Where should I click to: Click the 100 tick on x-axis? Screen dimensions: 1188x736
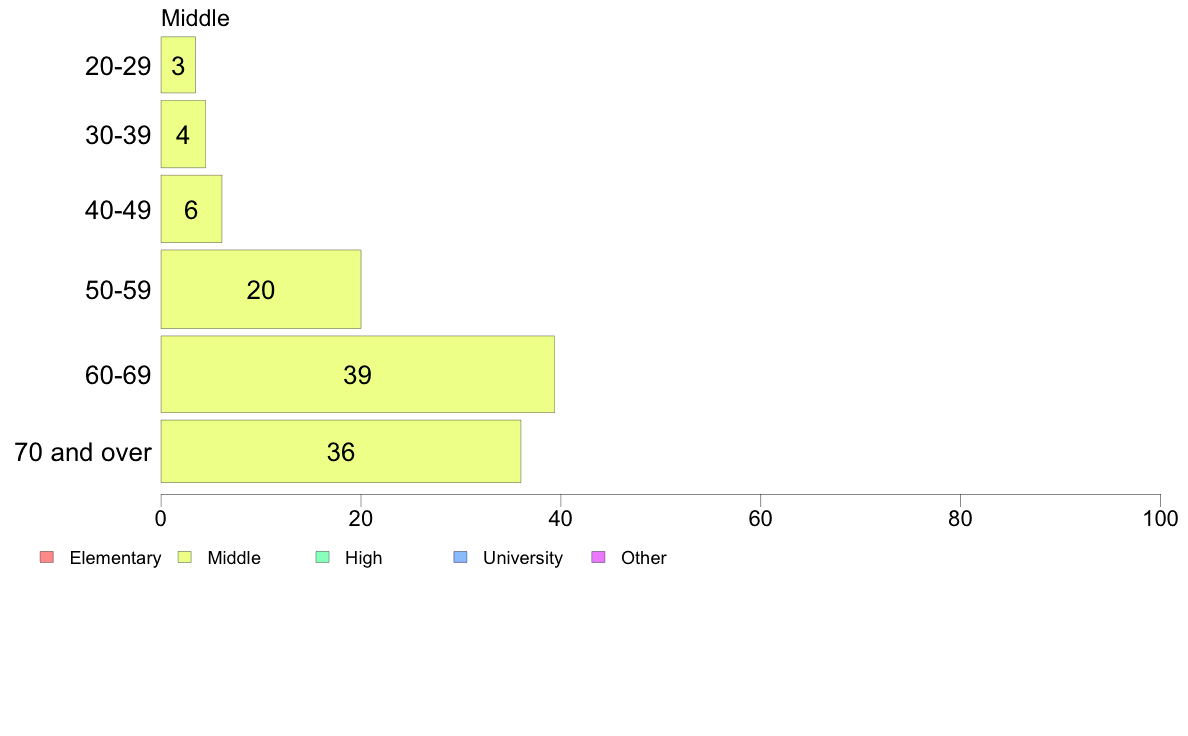click(1160, 518)
